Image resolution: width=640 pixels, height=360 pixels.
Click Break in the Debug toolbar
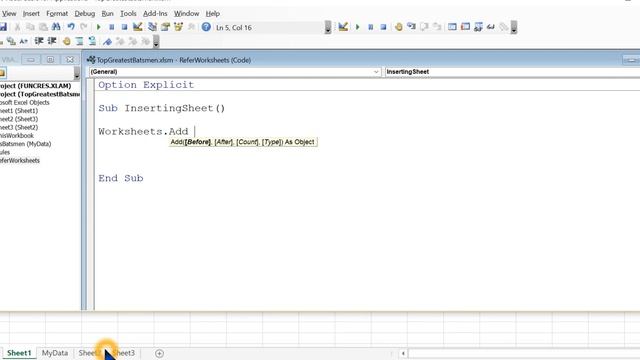pyautogui.click(x=371, y=27)
